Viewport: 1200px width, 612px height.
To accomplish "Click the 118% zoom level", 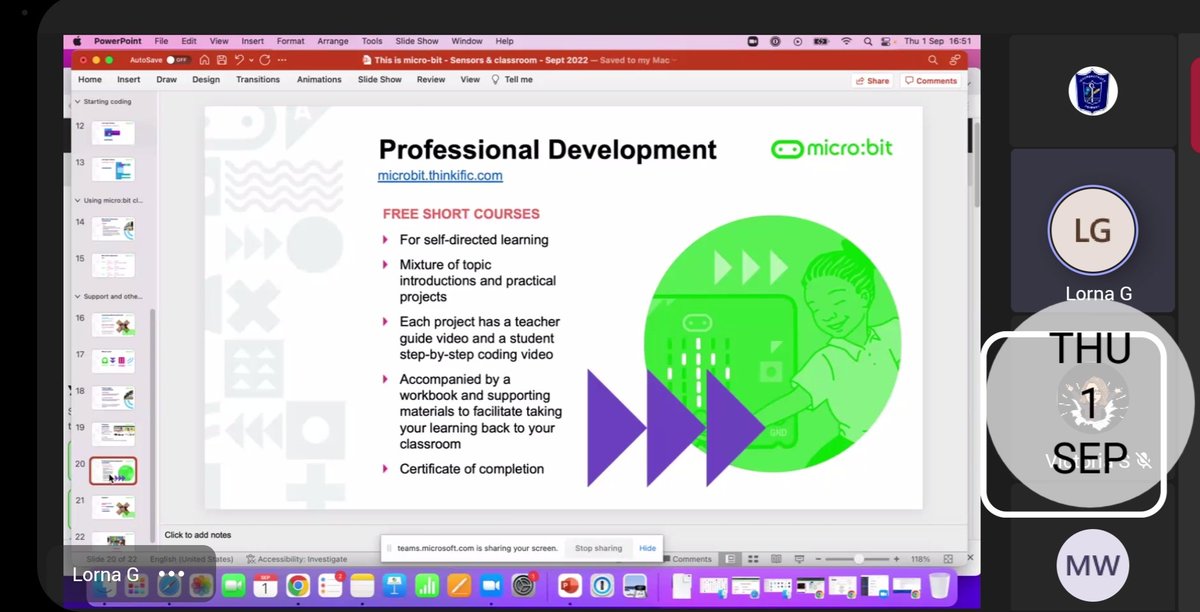I will point(921,559).
